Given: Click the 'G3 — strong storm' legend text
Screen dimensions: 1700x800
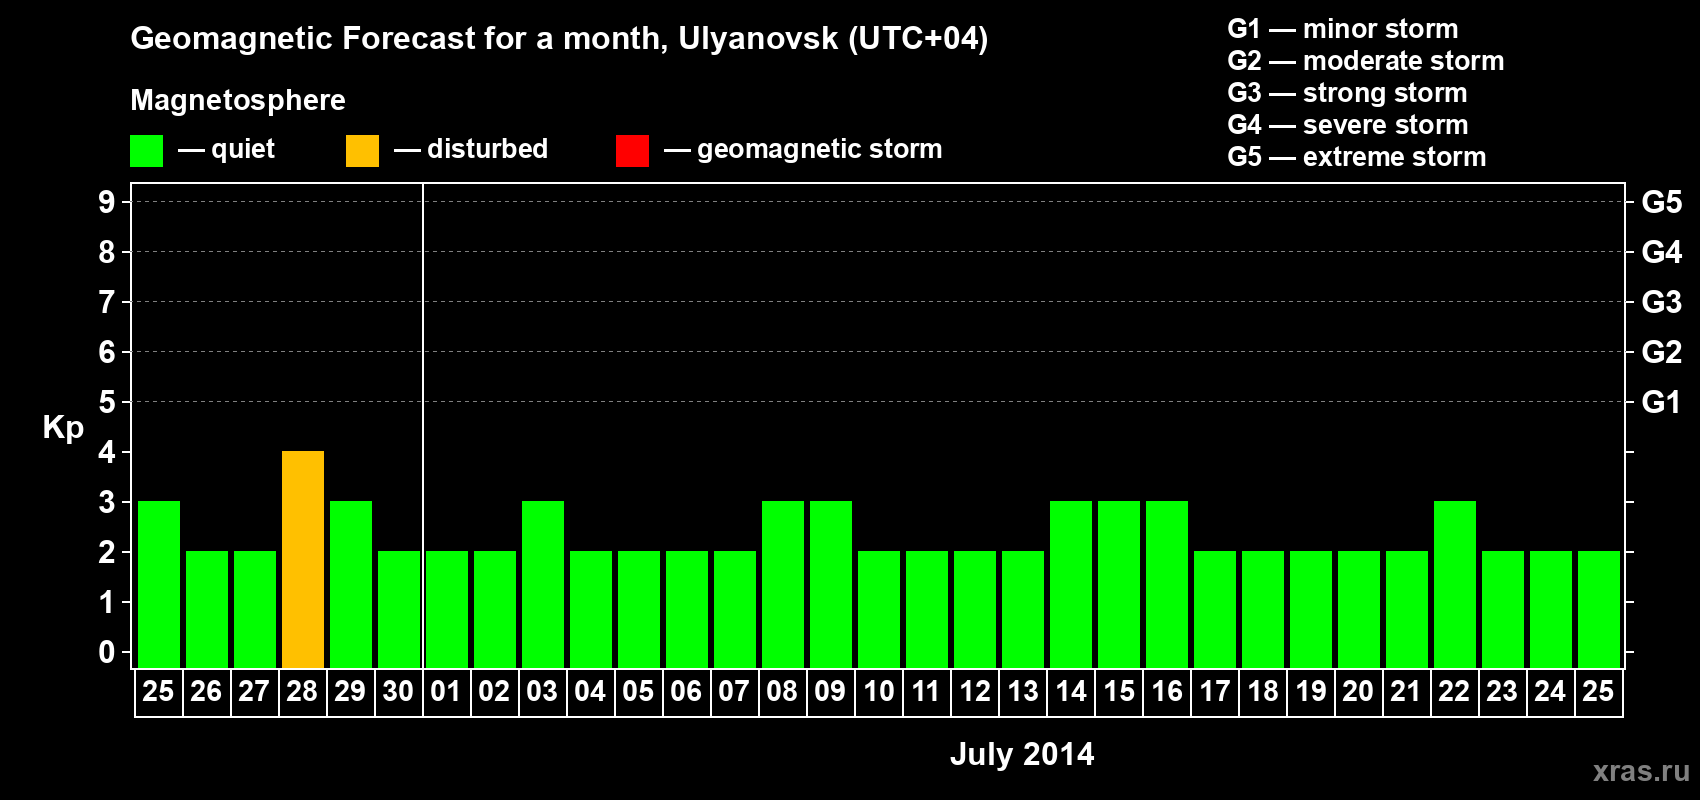Looking at the screenshot, I should point(1347,93).
